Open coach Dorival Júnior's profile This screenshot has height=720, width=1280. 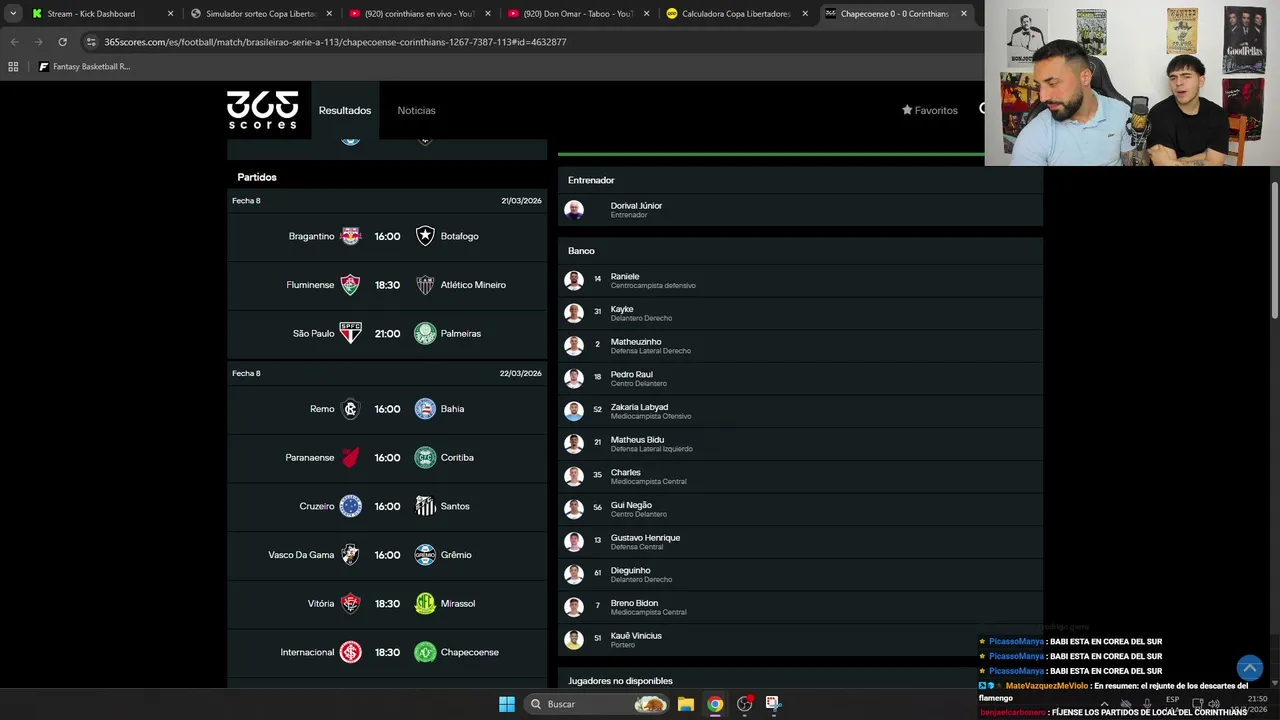[800, 210]
